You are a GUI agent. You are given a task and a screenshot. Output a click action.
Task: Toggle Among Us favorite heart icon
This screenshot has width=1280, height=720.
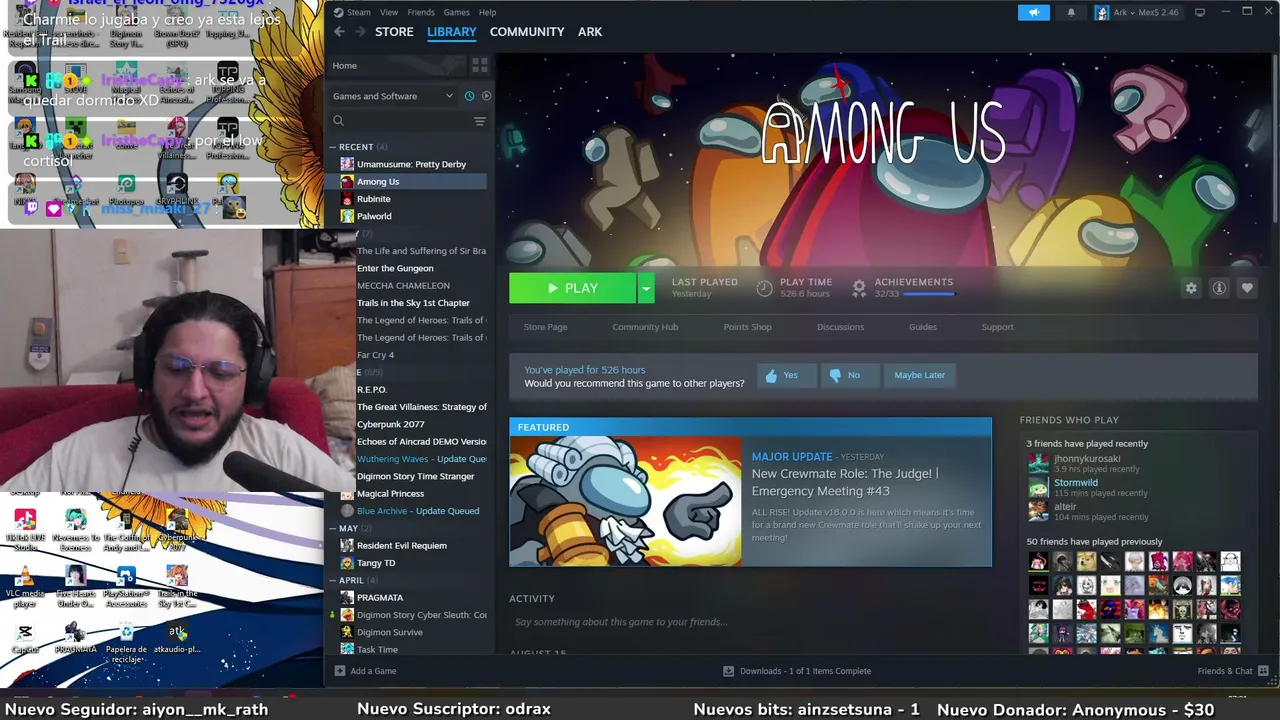1247,288
